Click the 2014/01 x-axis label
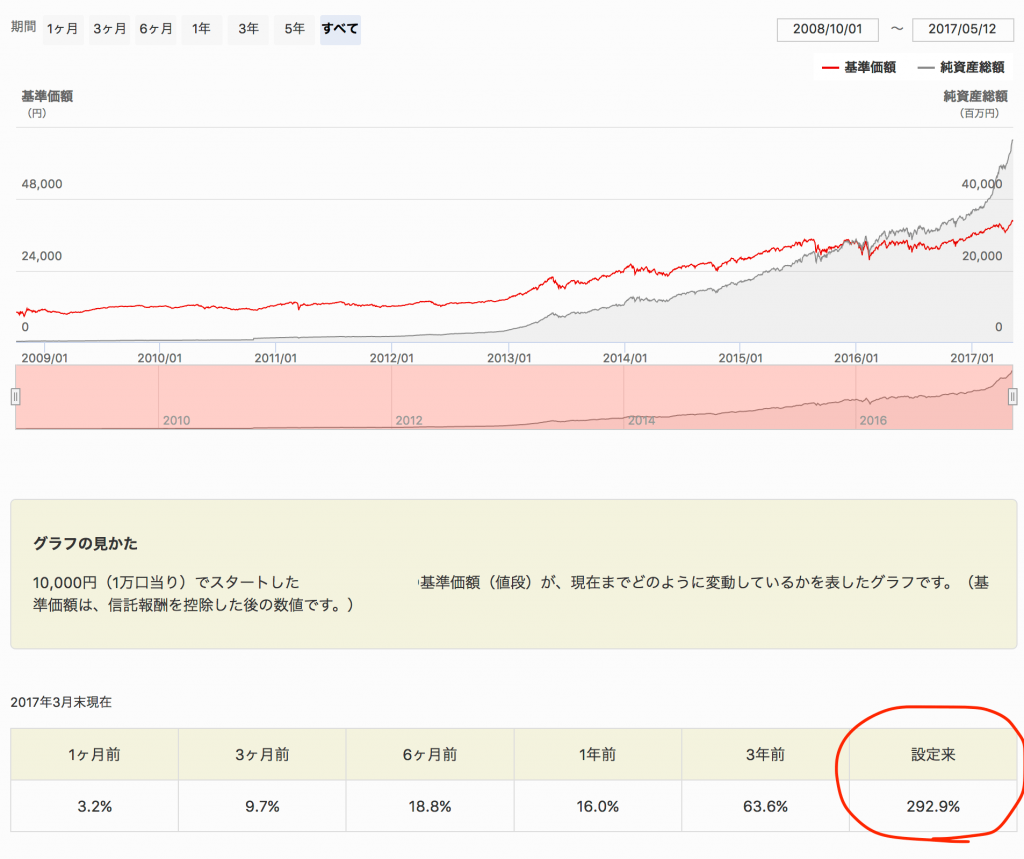1024x859 pixels. [625, 358]
